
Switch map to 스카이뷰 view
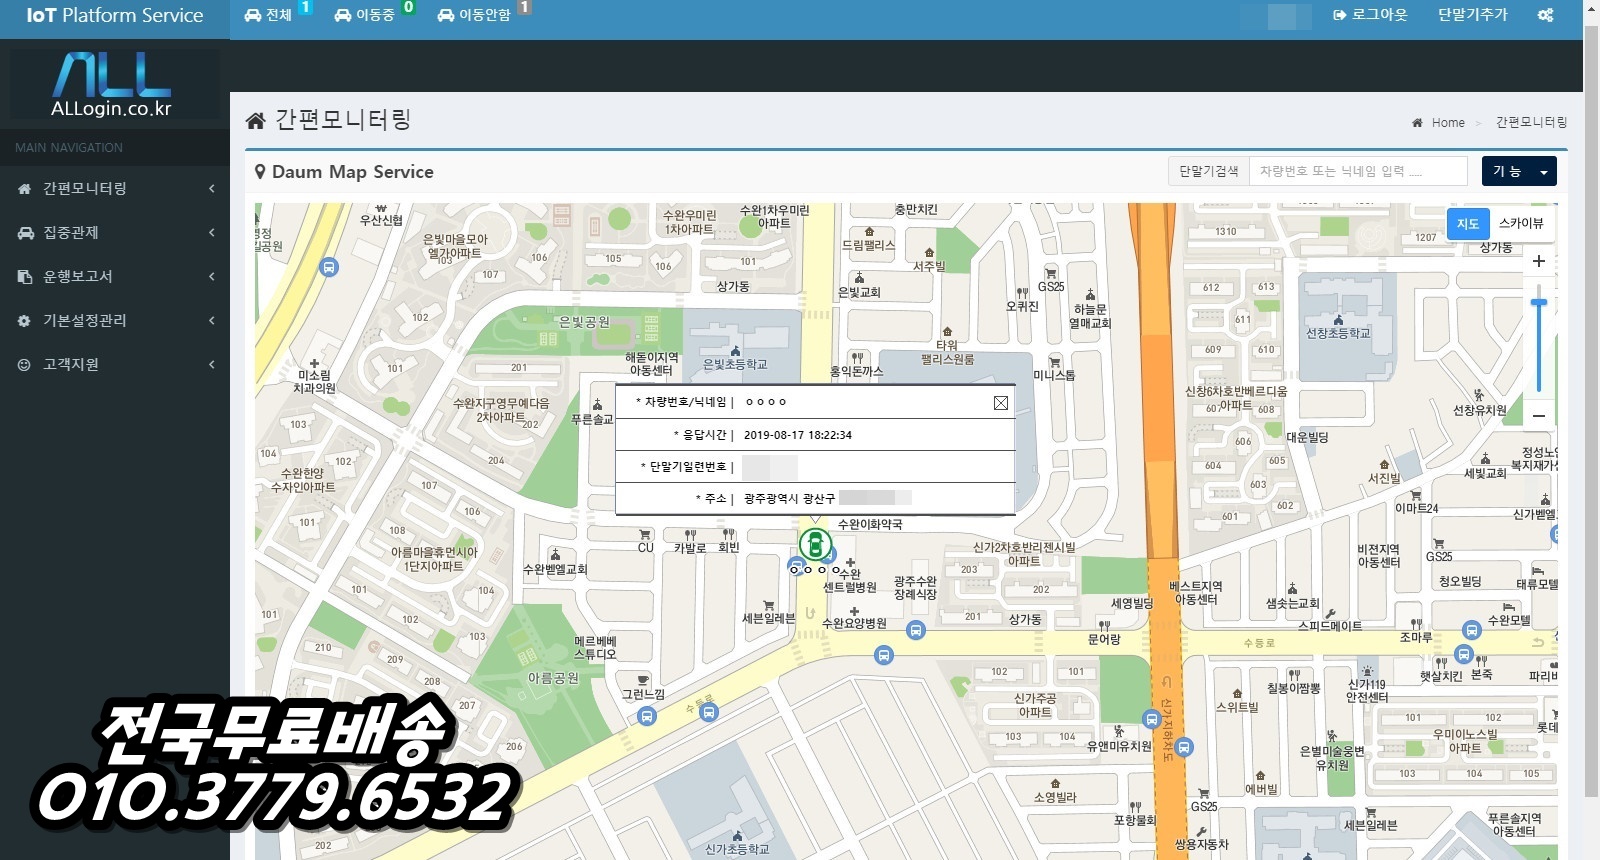click(1521, 223)
